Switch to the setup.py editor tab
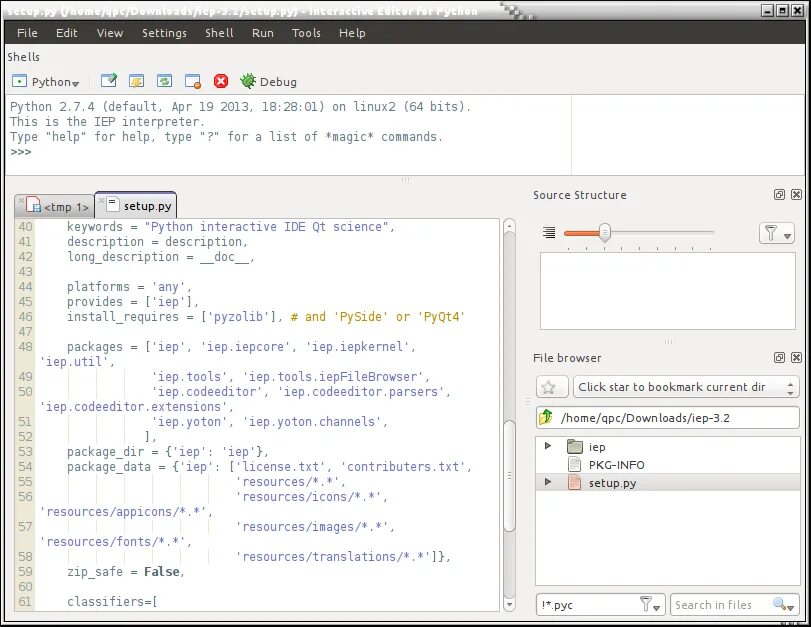811x627 pixels. 136,205
